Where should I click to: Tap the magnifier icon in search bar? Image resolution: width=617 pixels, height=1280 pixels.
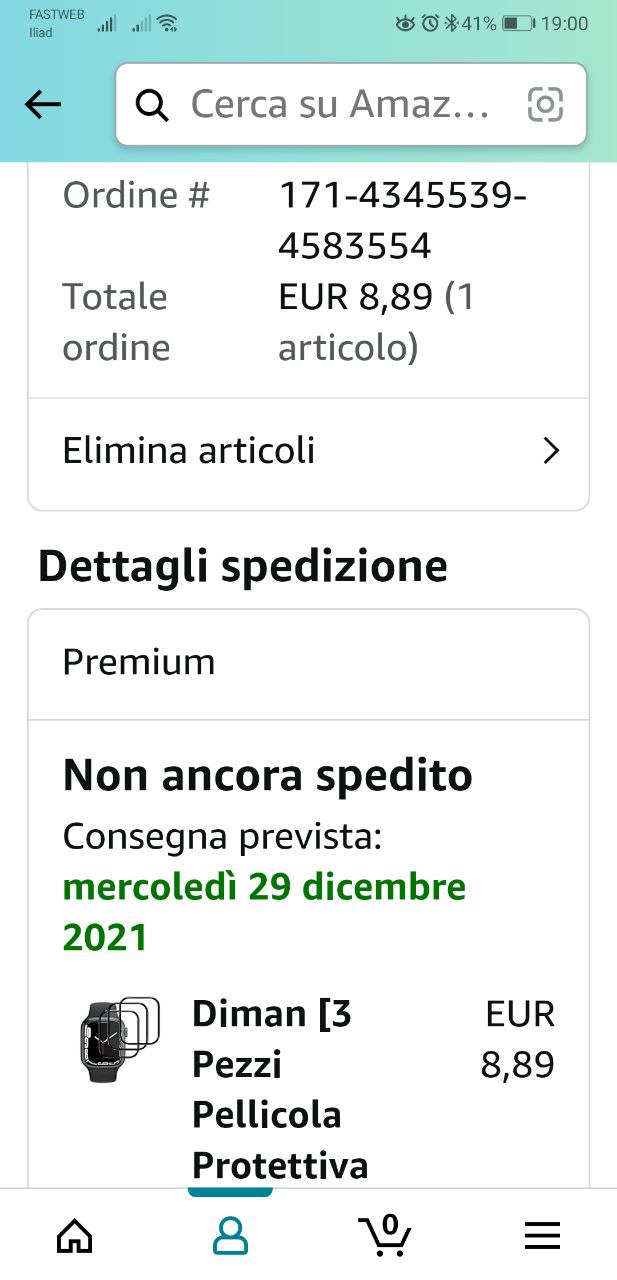152,104
